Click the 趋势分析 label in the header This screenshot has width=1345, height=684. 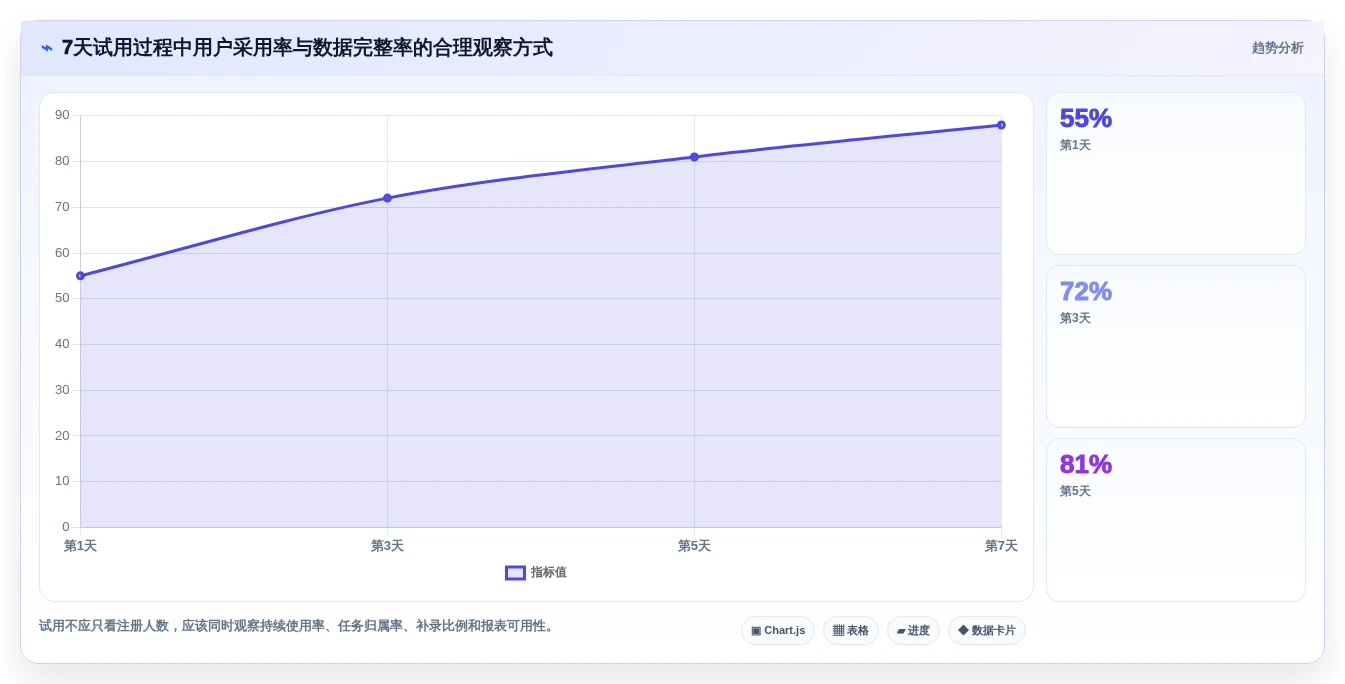coord(1277,48)
